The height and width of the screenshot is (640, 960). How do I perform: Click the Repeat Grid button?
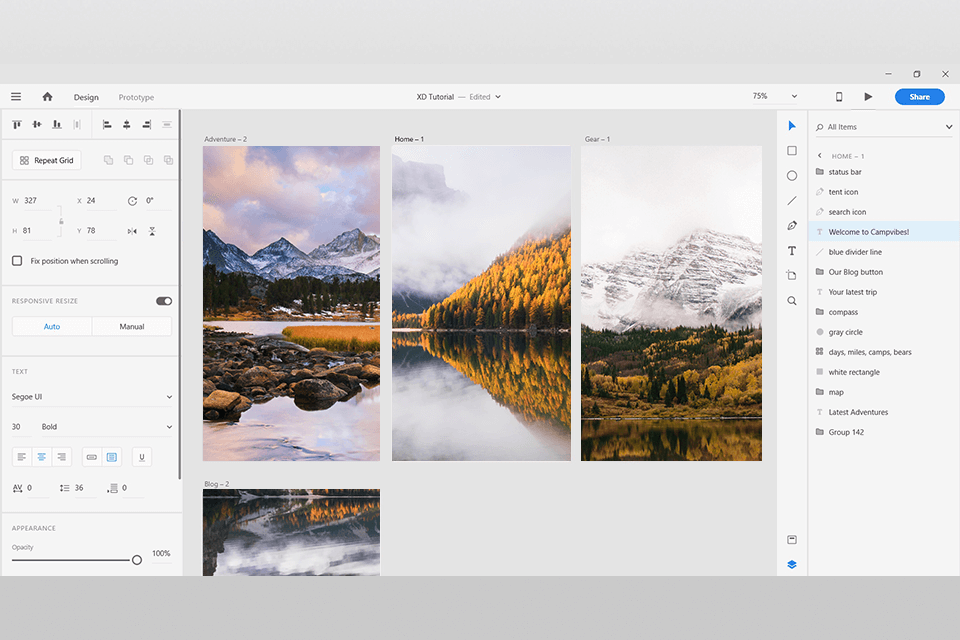pyautogui.click(x=47, y=160)
